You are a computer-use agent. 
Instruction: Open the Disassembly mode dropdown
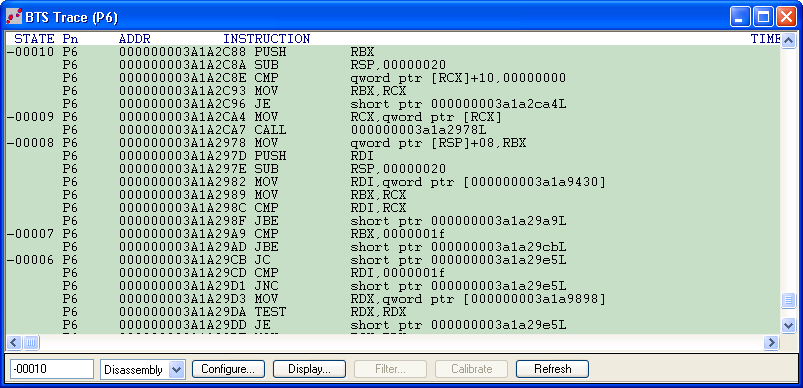(177, 369)
